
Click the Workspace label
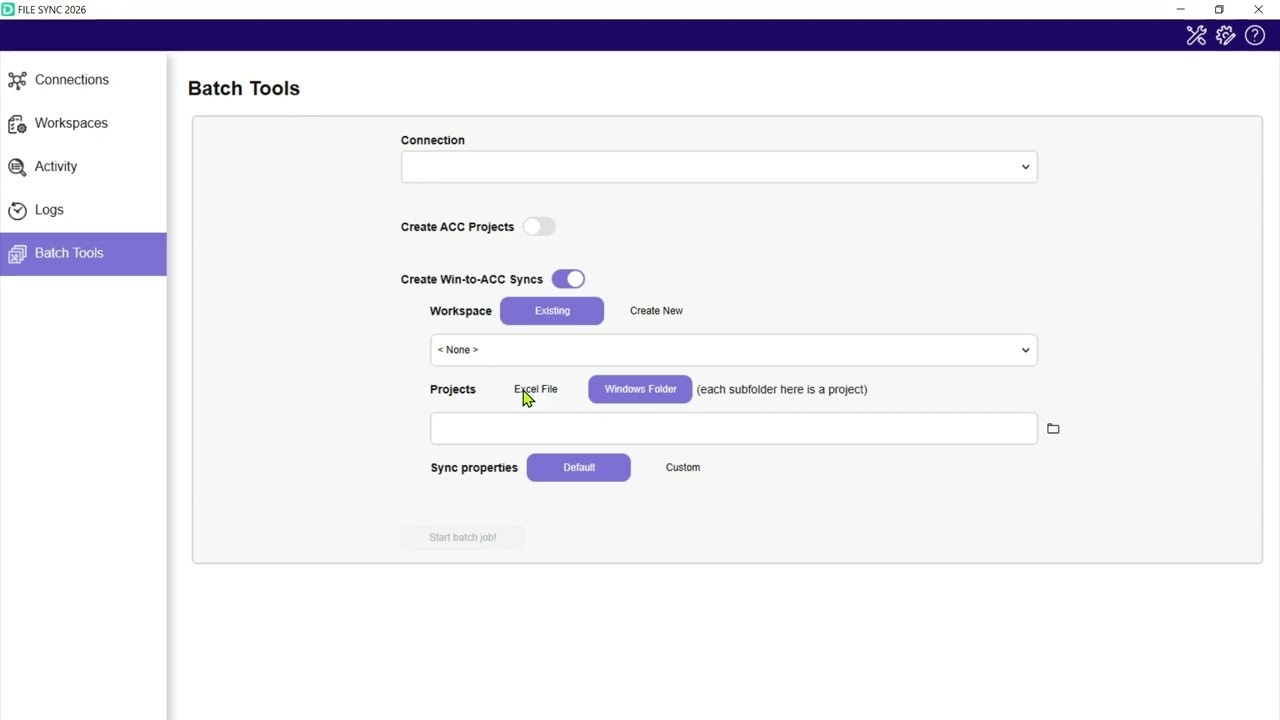(x=461, y=311)
